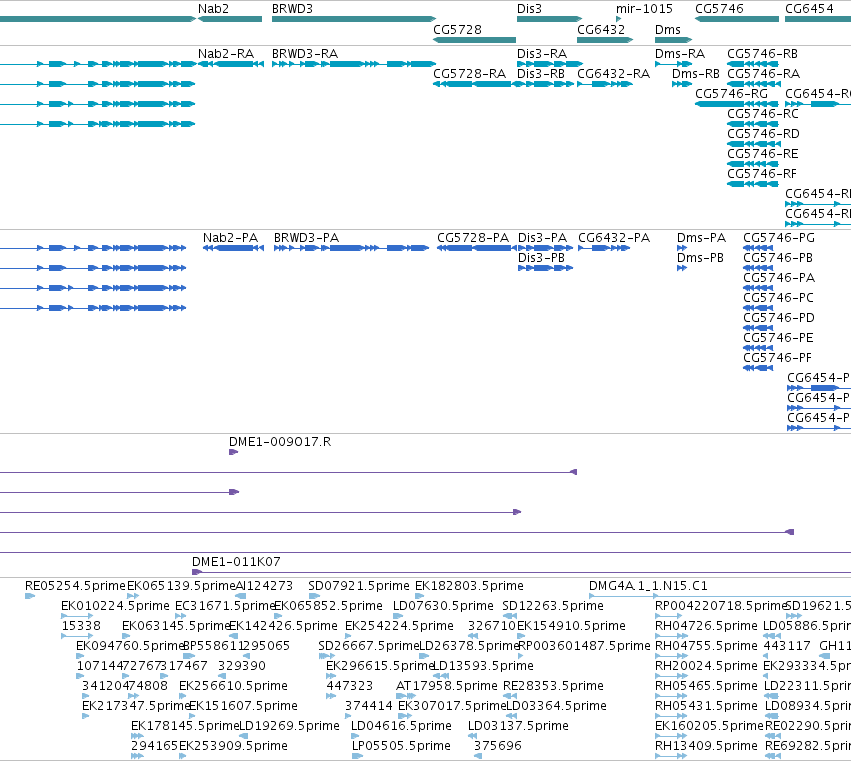Select the BRWD3-RA transcript

point(354,64)
